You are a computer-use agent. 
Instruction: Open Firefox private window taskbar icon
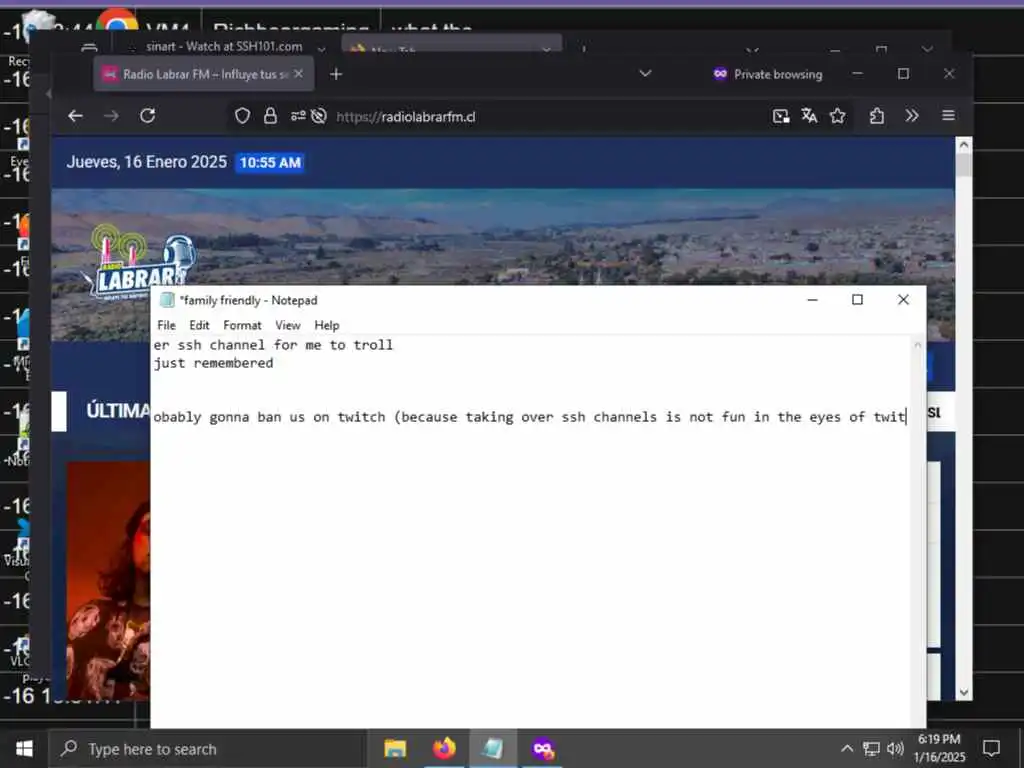point(543,748)
